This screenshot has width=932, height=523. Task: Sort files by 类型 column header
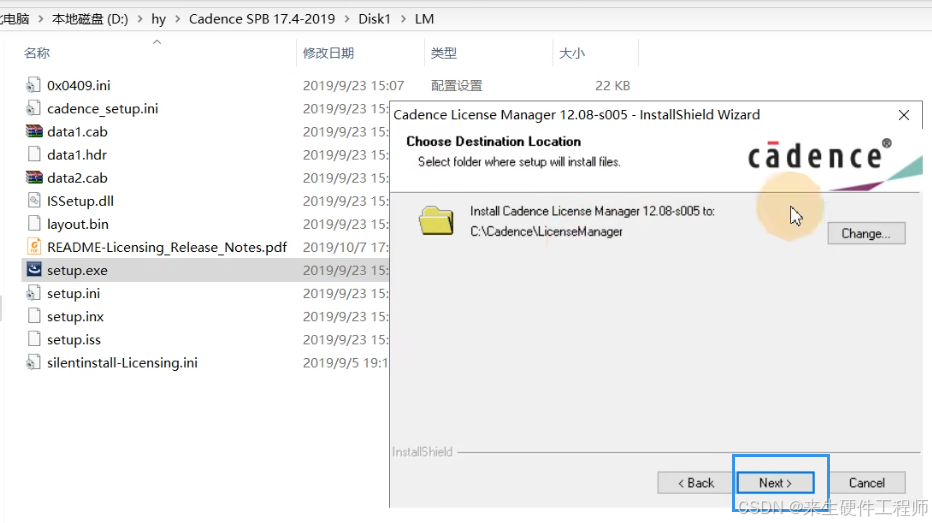[x=443, y=53]
